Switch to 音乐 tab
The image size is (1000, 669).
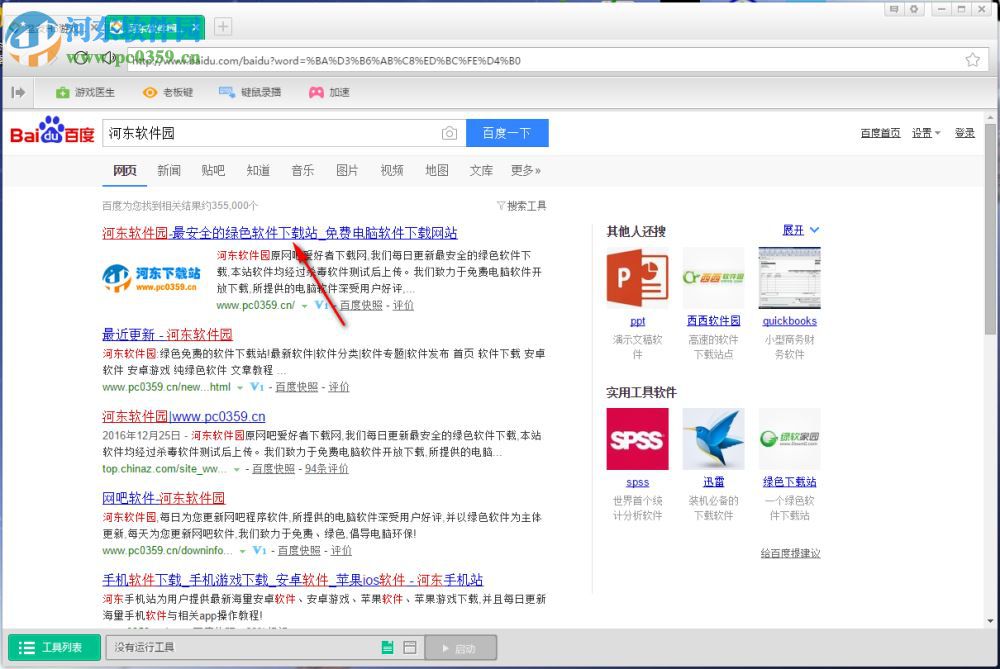302,170
